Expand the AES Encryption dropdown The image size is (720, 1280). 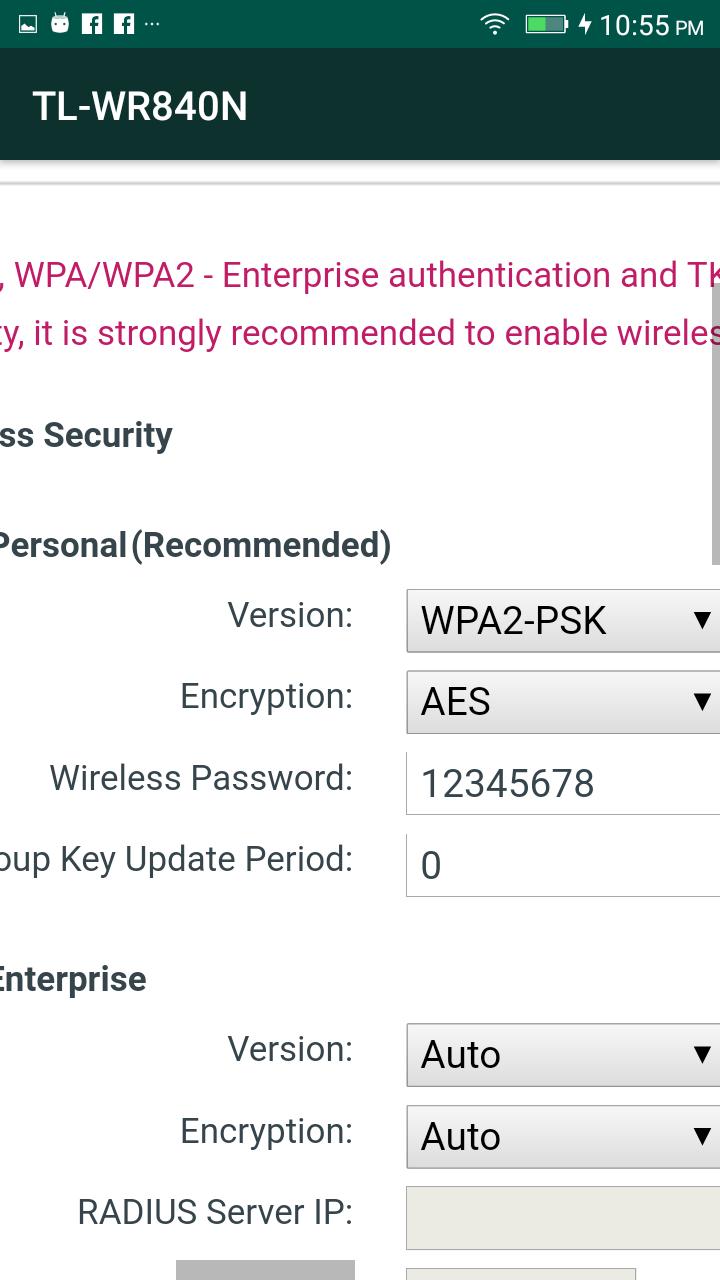point(562,702)
